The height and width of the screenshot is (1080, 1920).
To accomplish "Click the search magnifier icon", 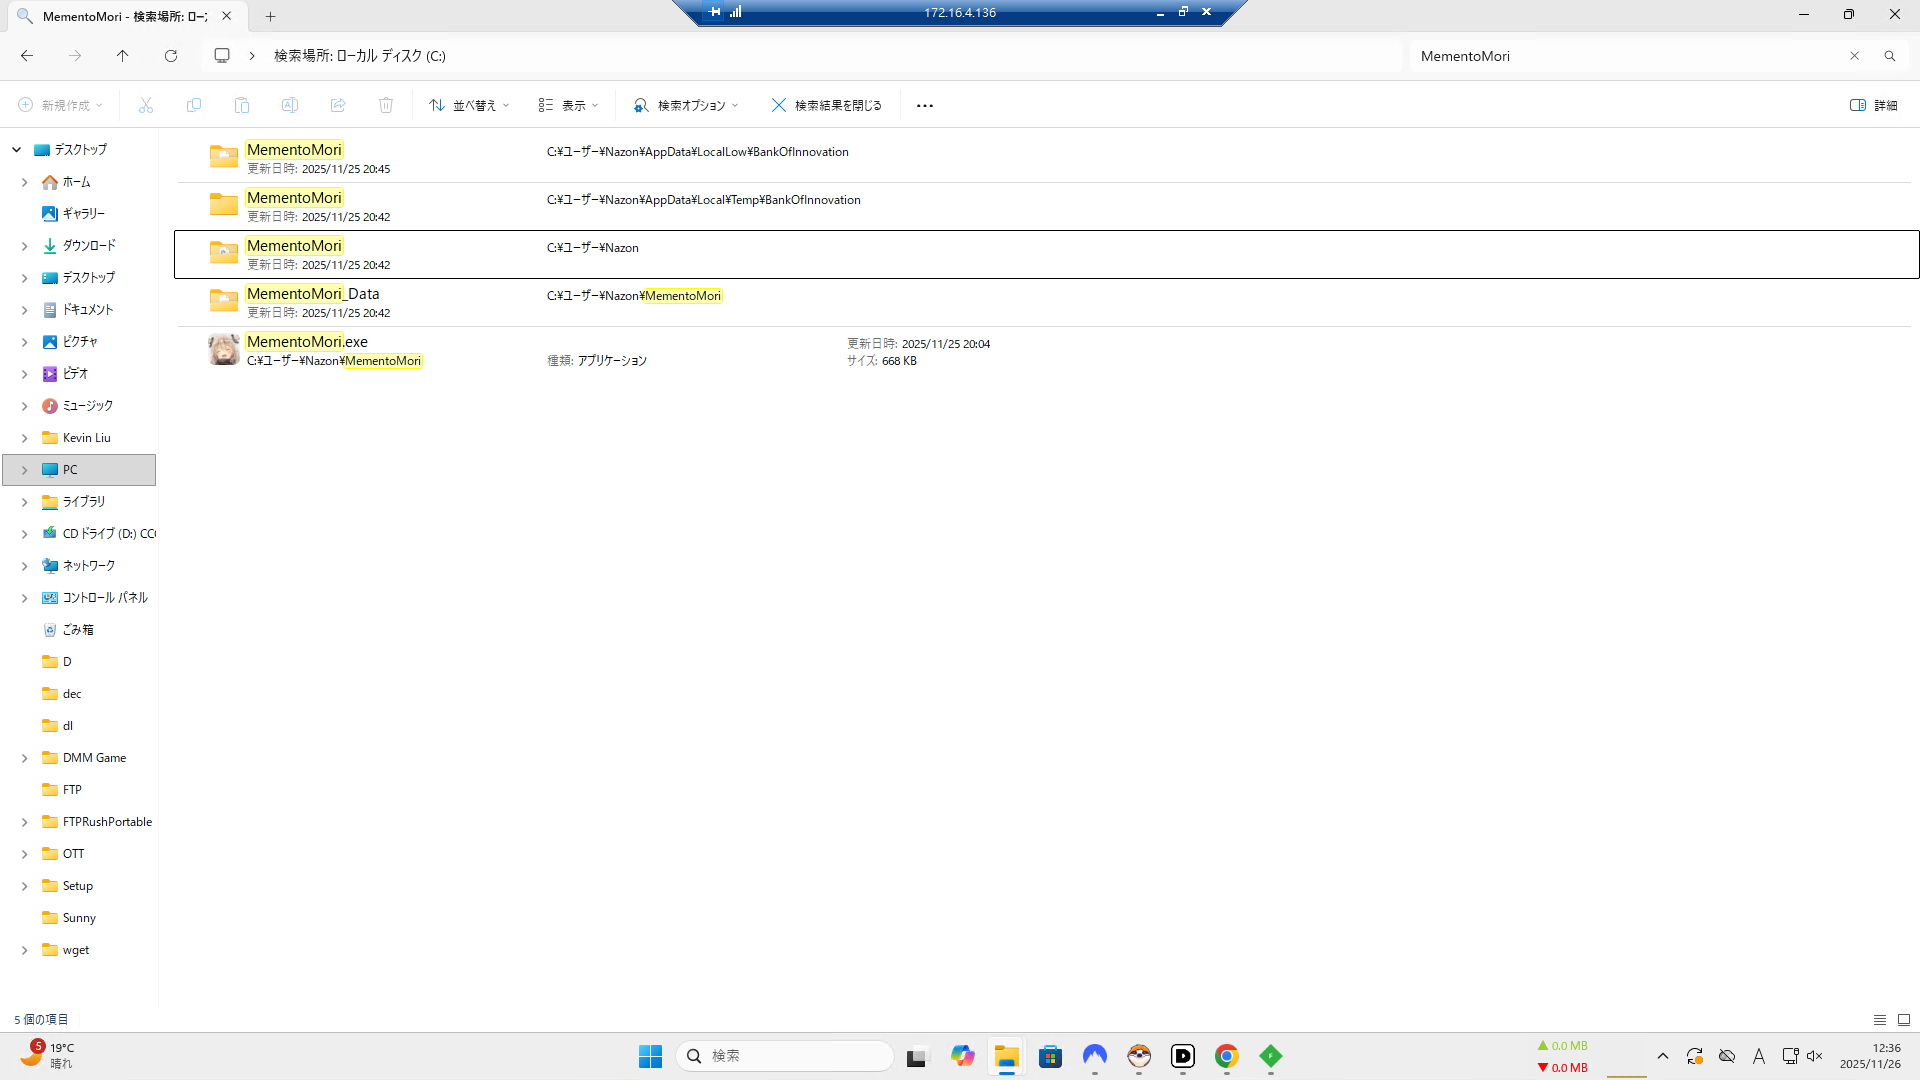I will pyautogui.click(x=1889, y=56).
